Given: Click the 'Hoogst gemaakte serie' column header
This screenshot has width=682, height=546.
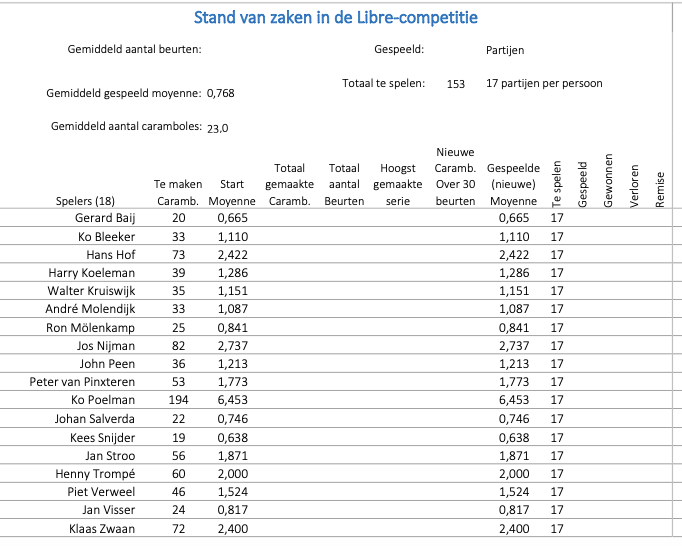Looking at the screenshot, I should (x=398, y=184).
